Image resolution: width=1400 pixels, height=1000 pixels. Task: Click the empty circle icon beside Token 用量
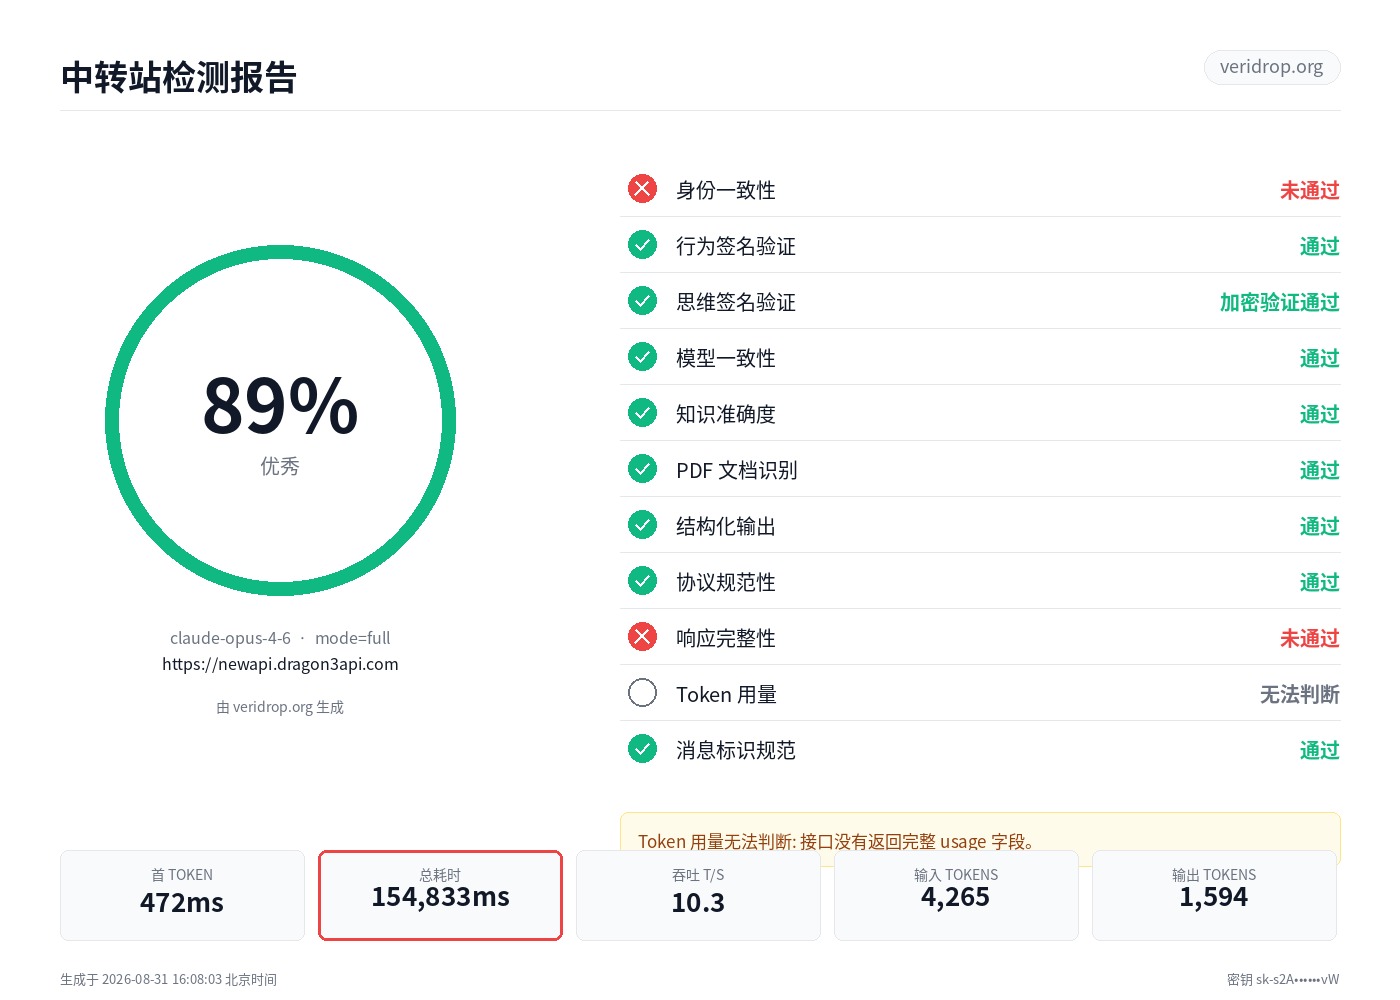tap(642, 693)
